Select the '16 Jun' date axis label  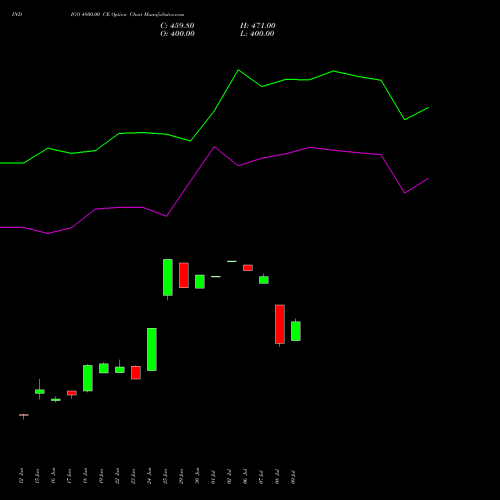pos(53,476)
